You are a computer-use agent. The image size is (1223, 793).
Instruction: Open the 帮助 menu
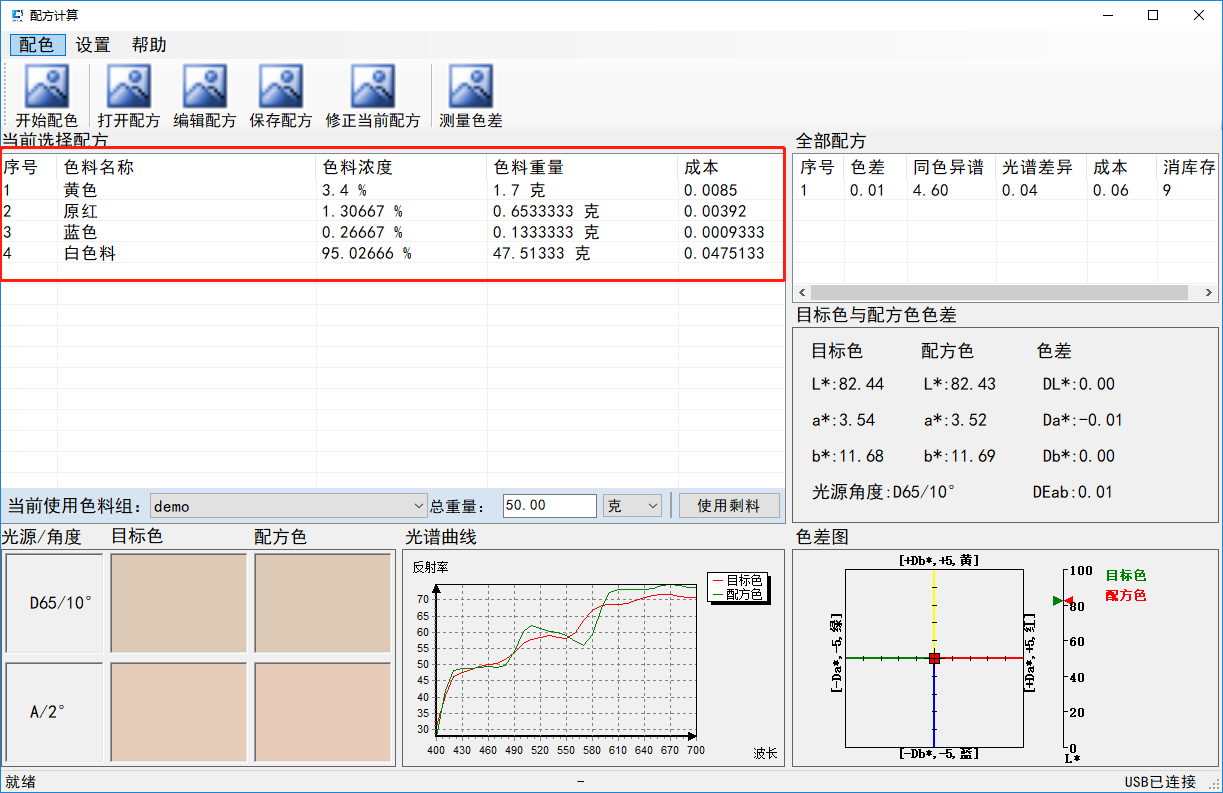(x=149, y=45)
